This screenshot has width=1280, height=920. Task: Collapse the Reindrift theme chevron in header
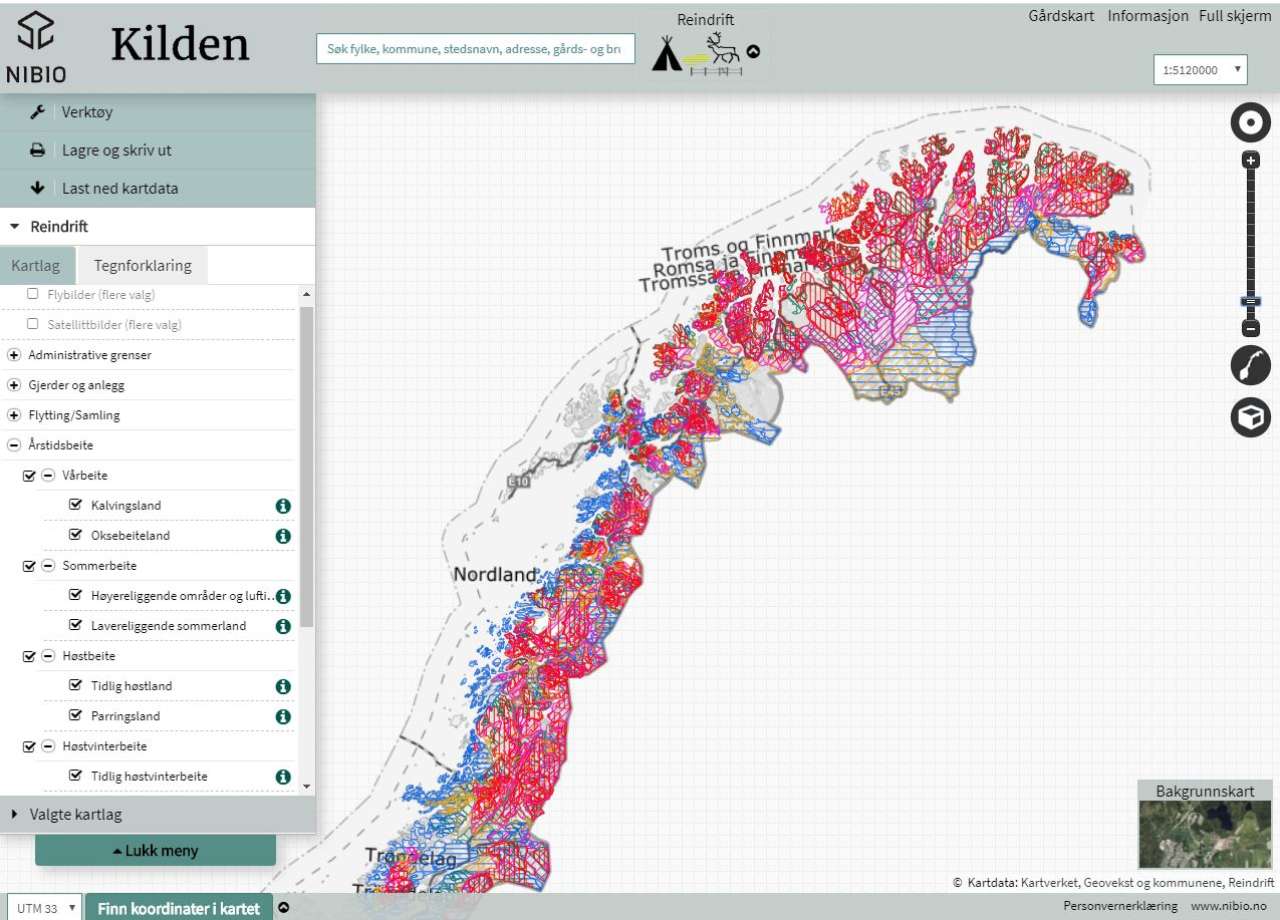[753, 51]
